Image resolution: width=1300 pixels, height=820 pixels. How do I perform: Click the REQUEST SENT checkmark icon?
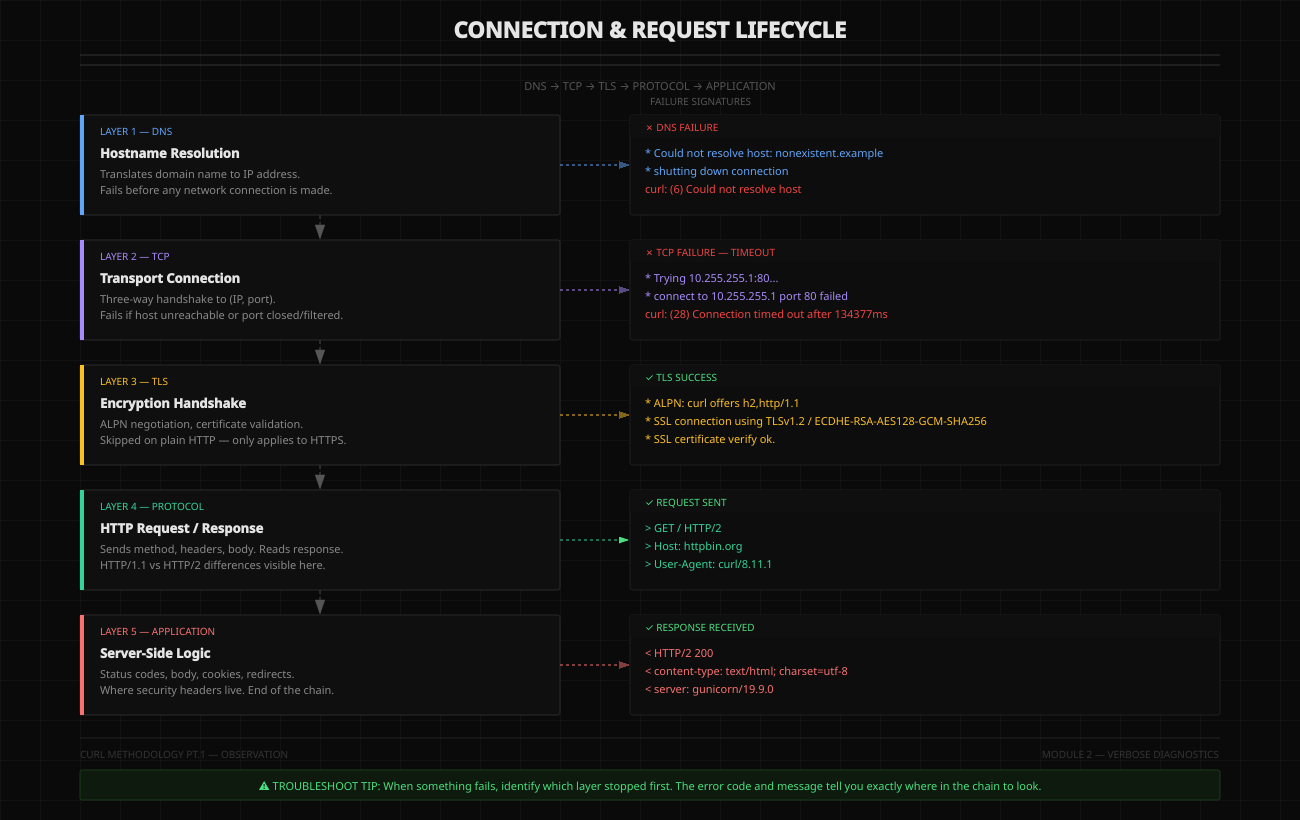click(x=649, y=502)
